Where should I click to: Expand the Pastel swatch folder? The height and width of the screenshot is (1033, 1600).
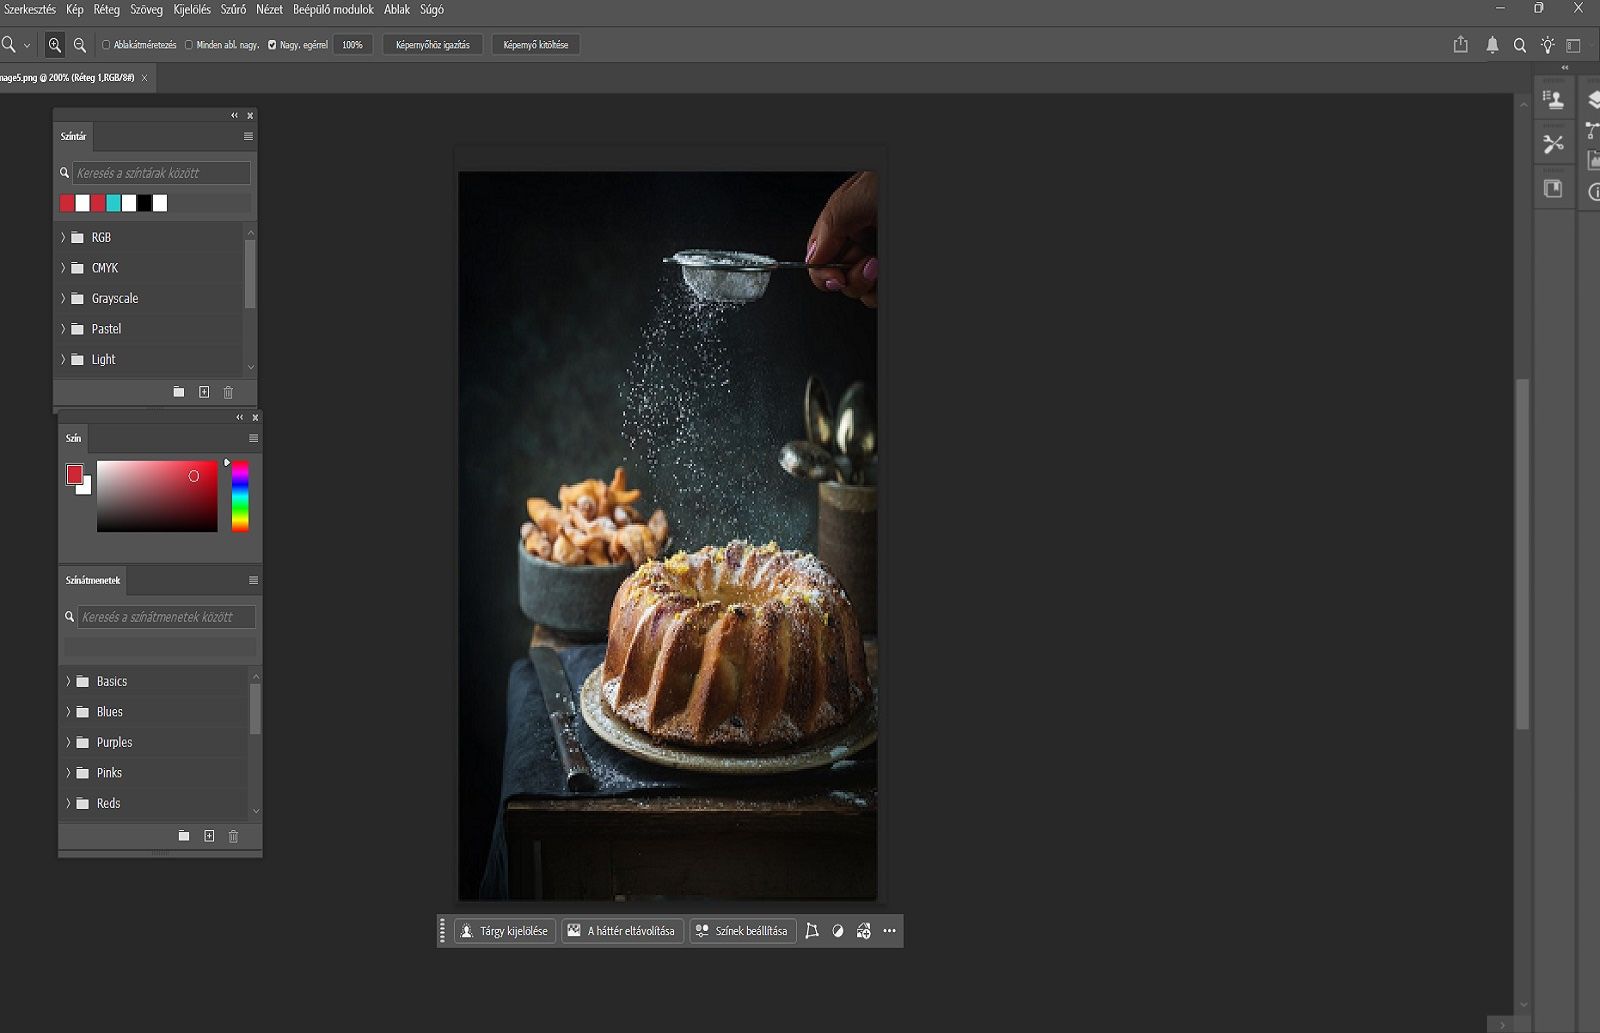[63, 329]
